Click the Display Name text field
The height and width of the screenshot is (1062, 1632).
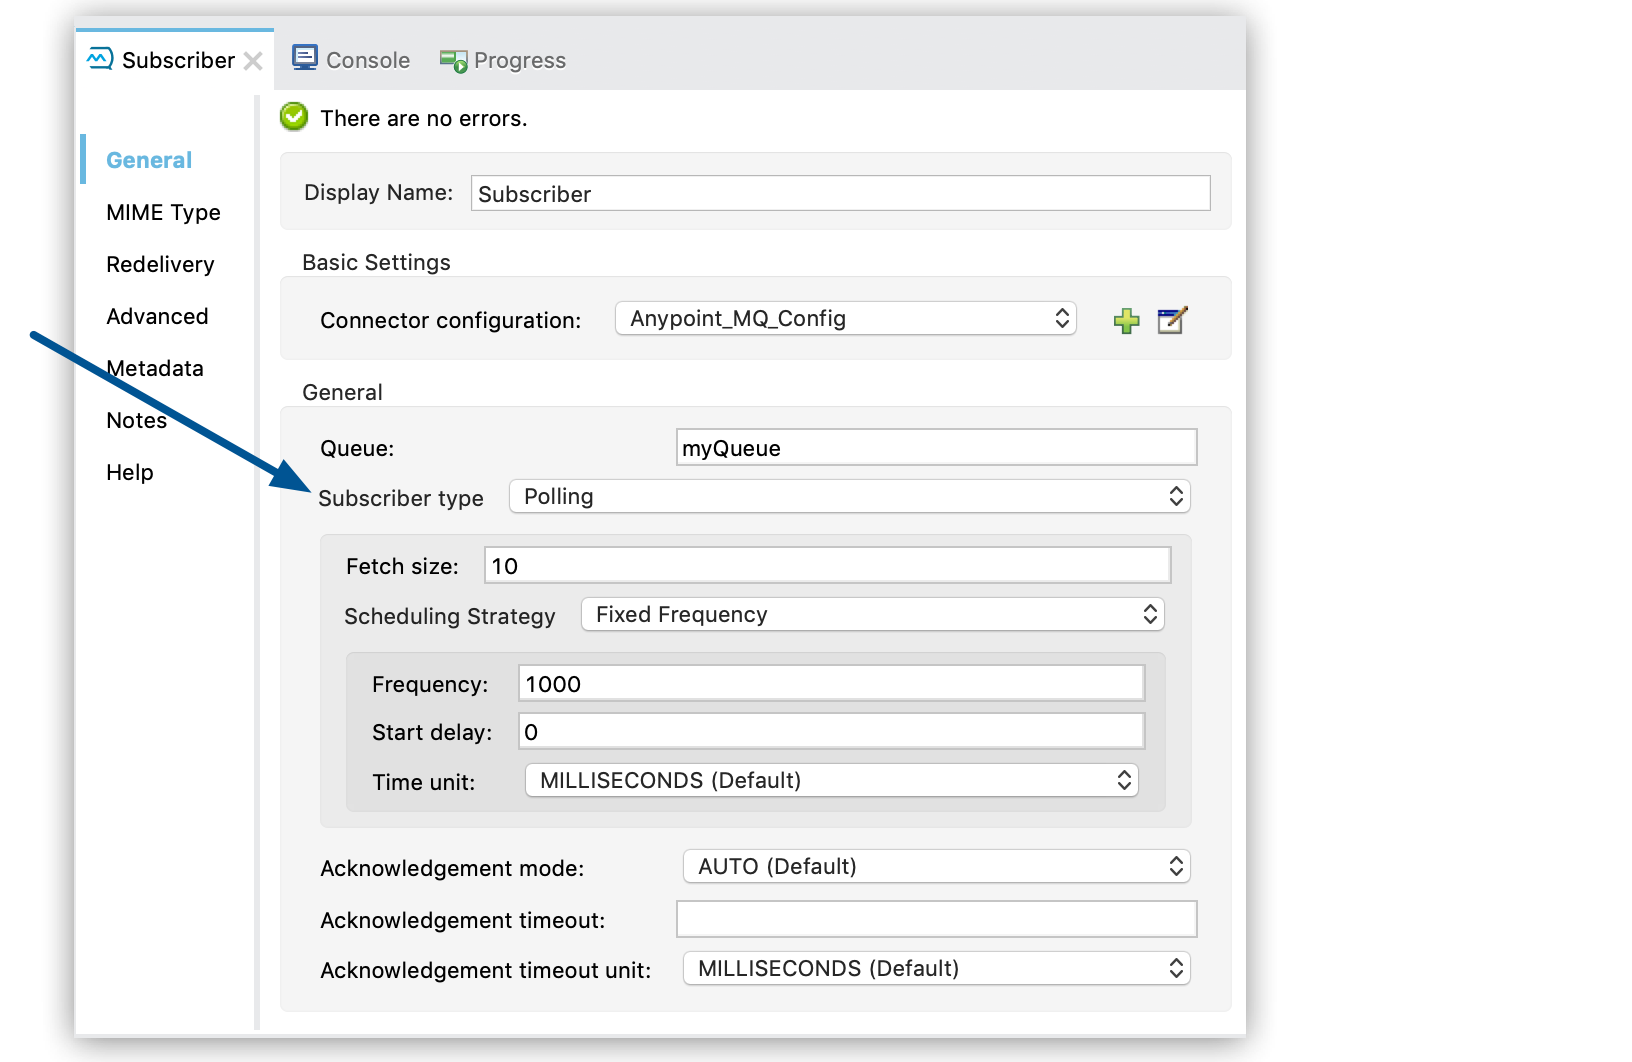pos(840,193)
